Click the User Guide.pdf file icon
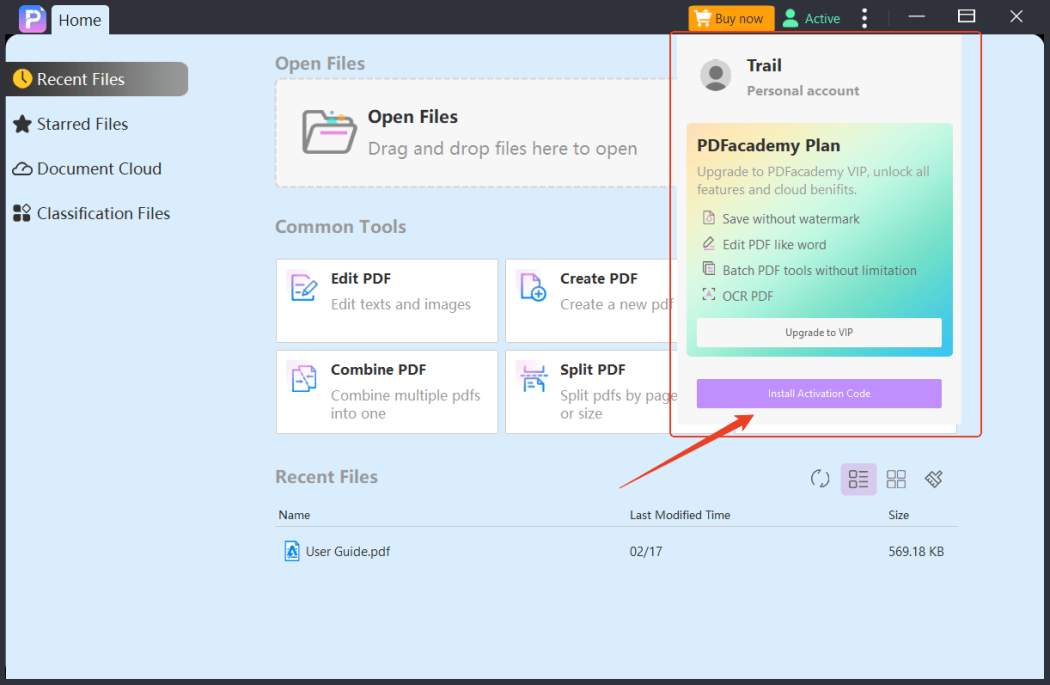 point(292,551)
